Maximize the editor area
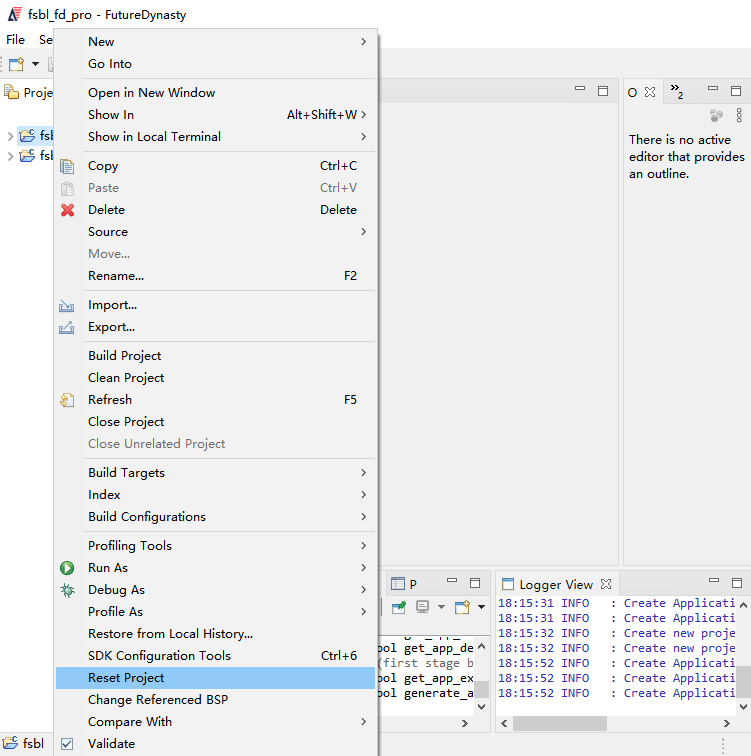This screenshot has width=751, height=756. [603, 91]
